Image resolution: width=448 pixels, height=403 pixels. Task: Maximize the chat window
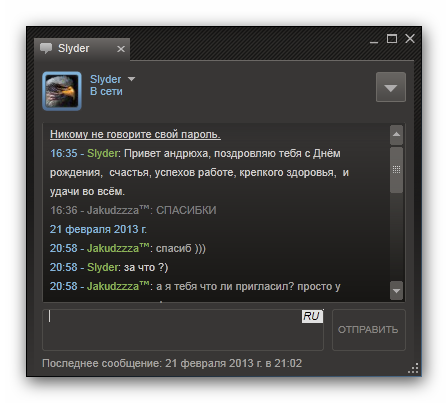coord(392,39)
